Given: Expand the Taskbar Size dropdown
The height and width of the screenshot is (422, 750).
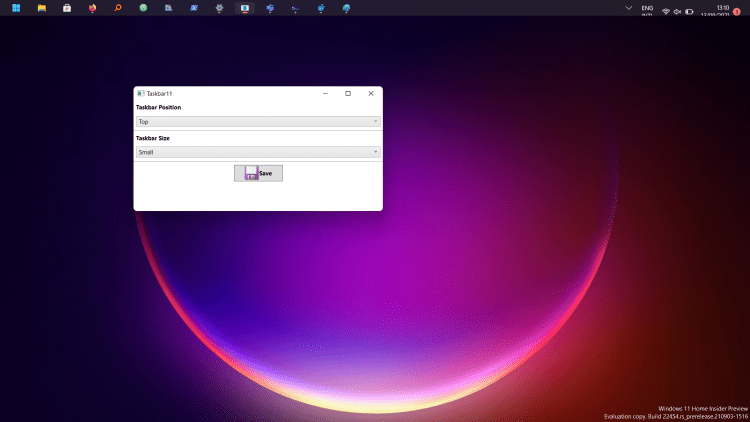Looking at the screenshot, I should (258, 152).
